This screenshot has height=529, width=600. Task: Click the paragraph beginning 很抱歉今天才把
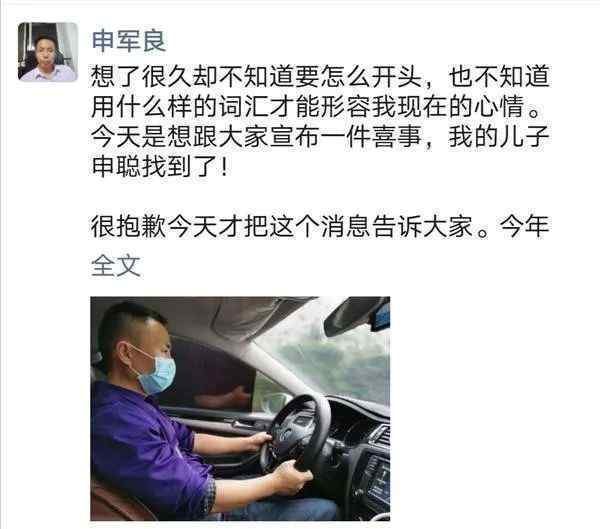pyautogui.click(x=320, y=227)
